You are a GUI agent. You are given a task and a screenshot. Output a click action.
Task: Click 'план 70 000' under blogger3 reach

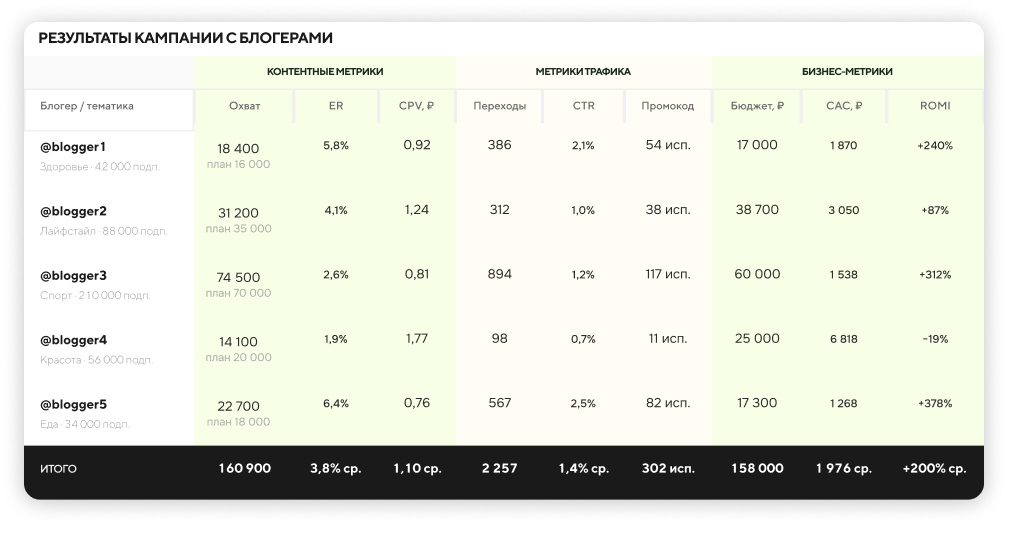(238, 293)
